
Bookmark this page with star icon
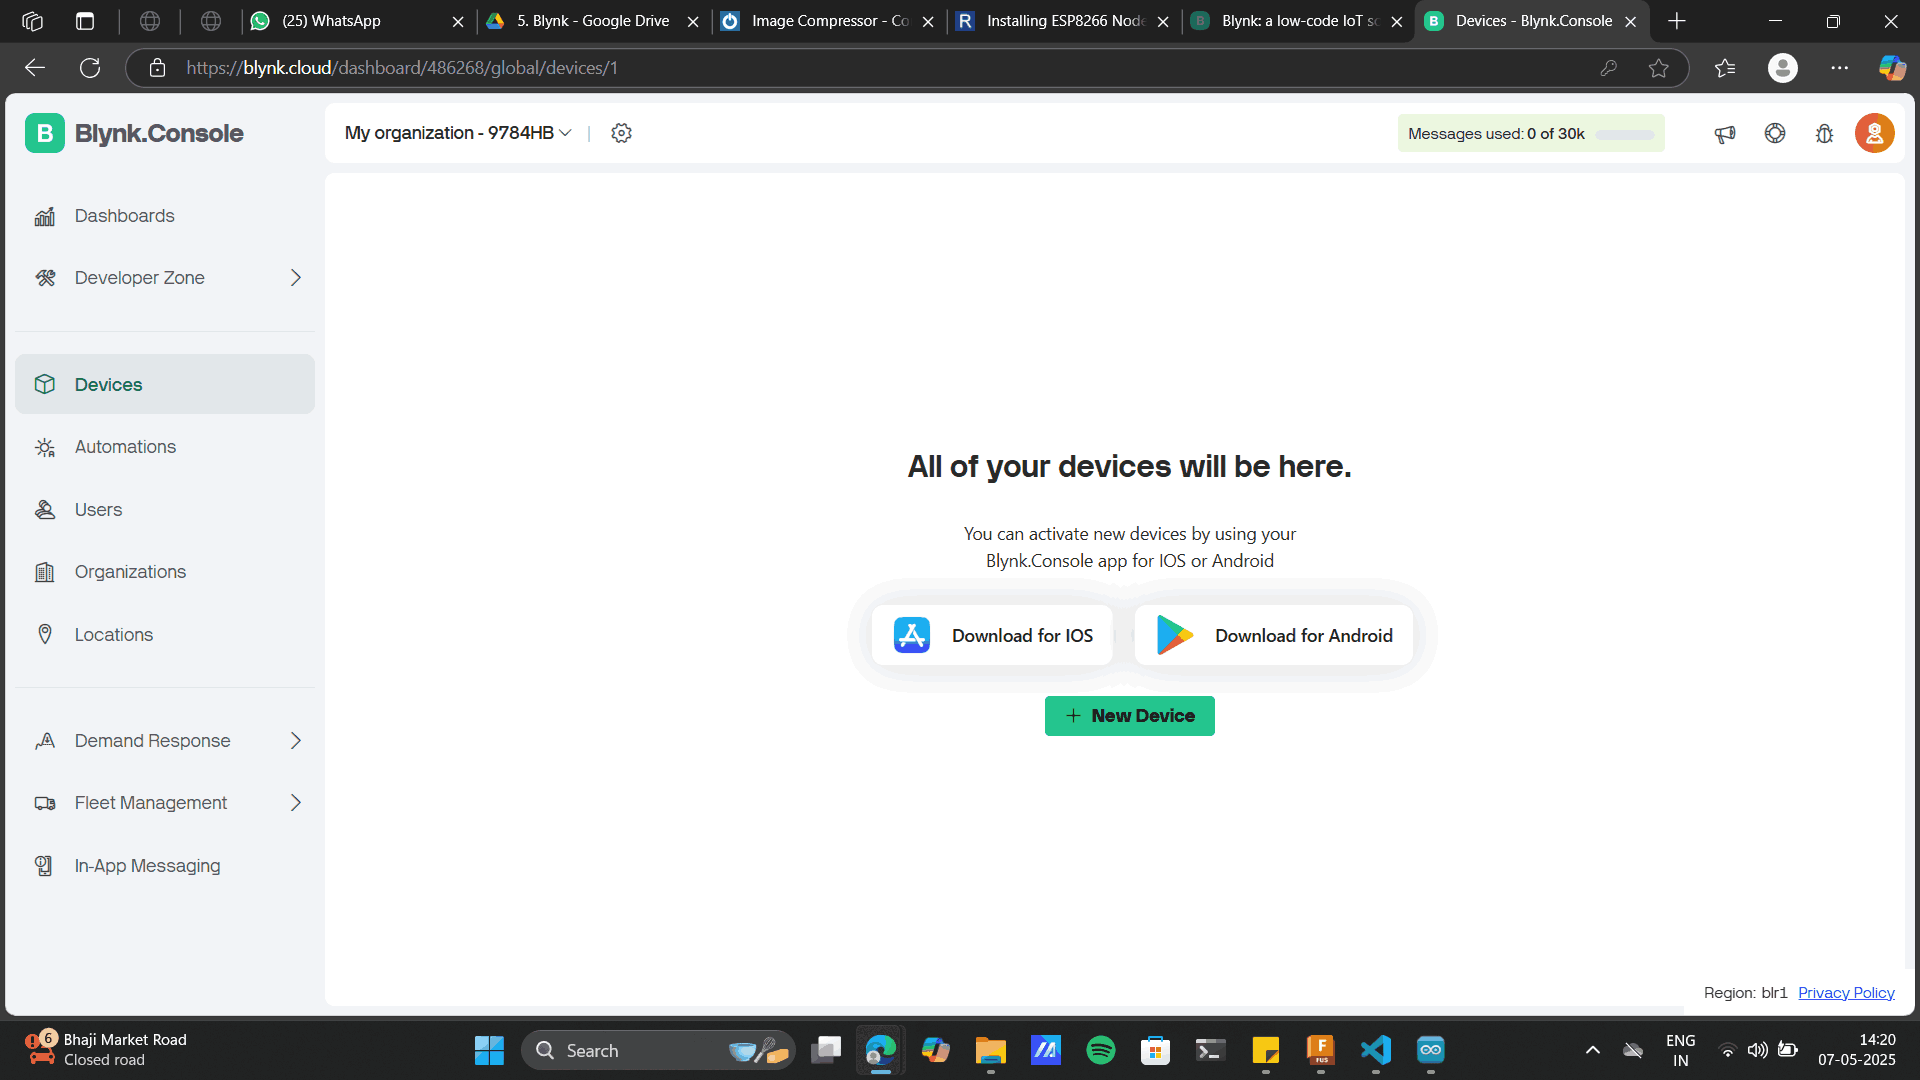(x=1659, y=68)
